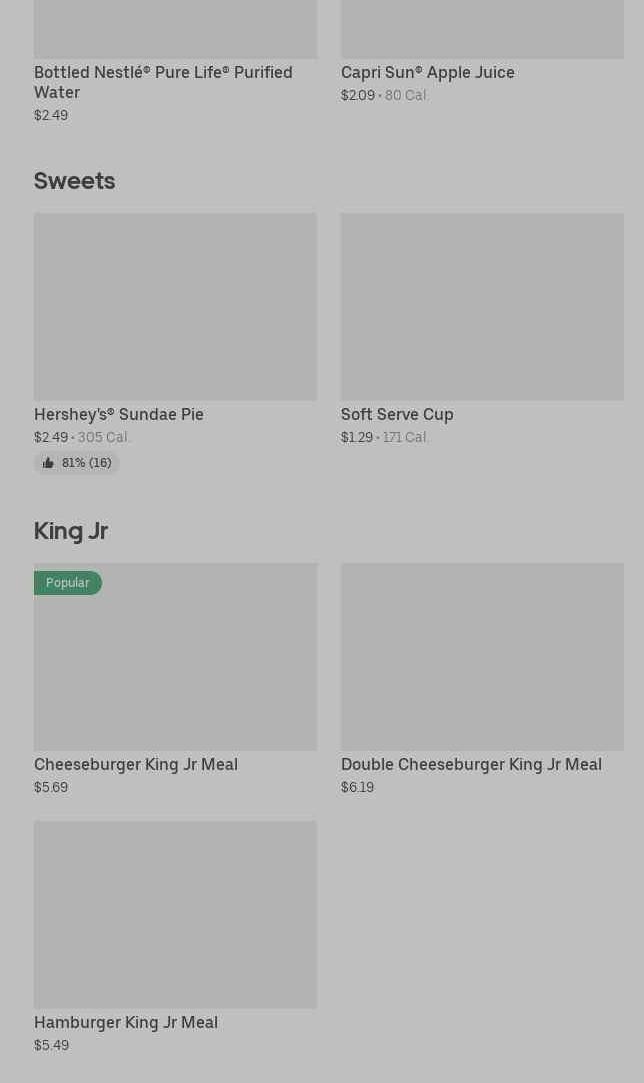Click the King Jr section heading

(x=71, y=531)
